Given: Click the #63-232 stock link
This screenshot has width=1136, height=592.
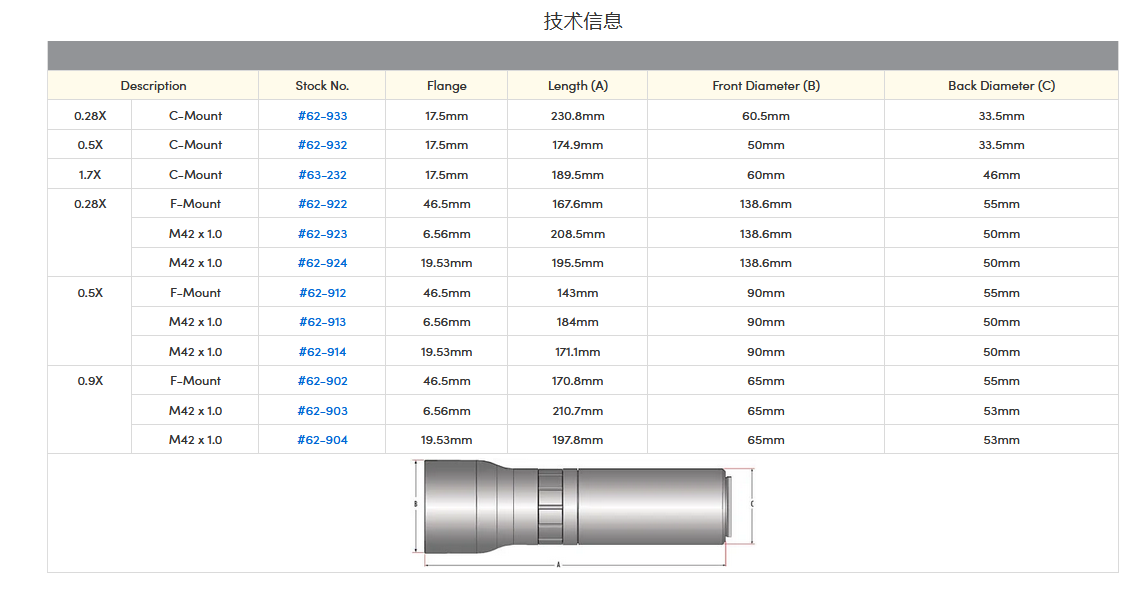Looking at the screenshot, I should point(322,175).
